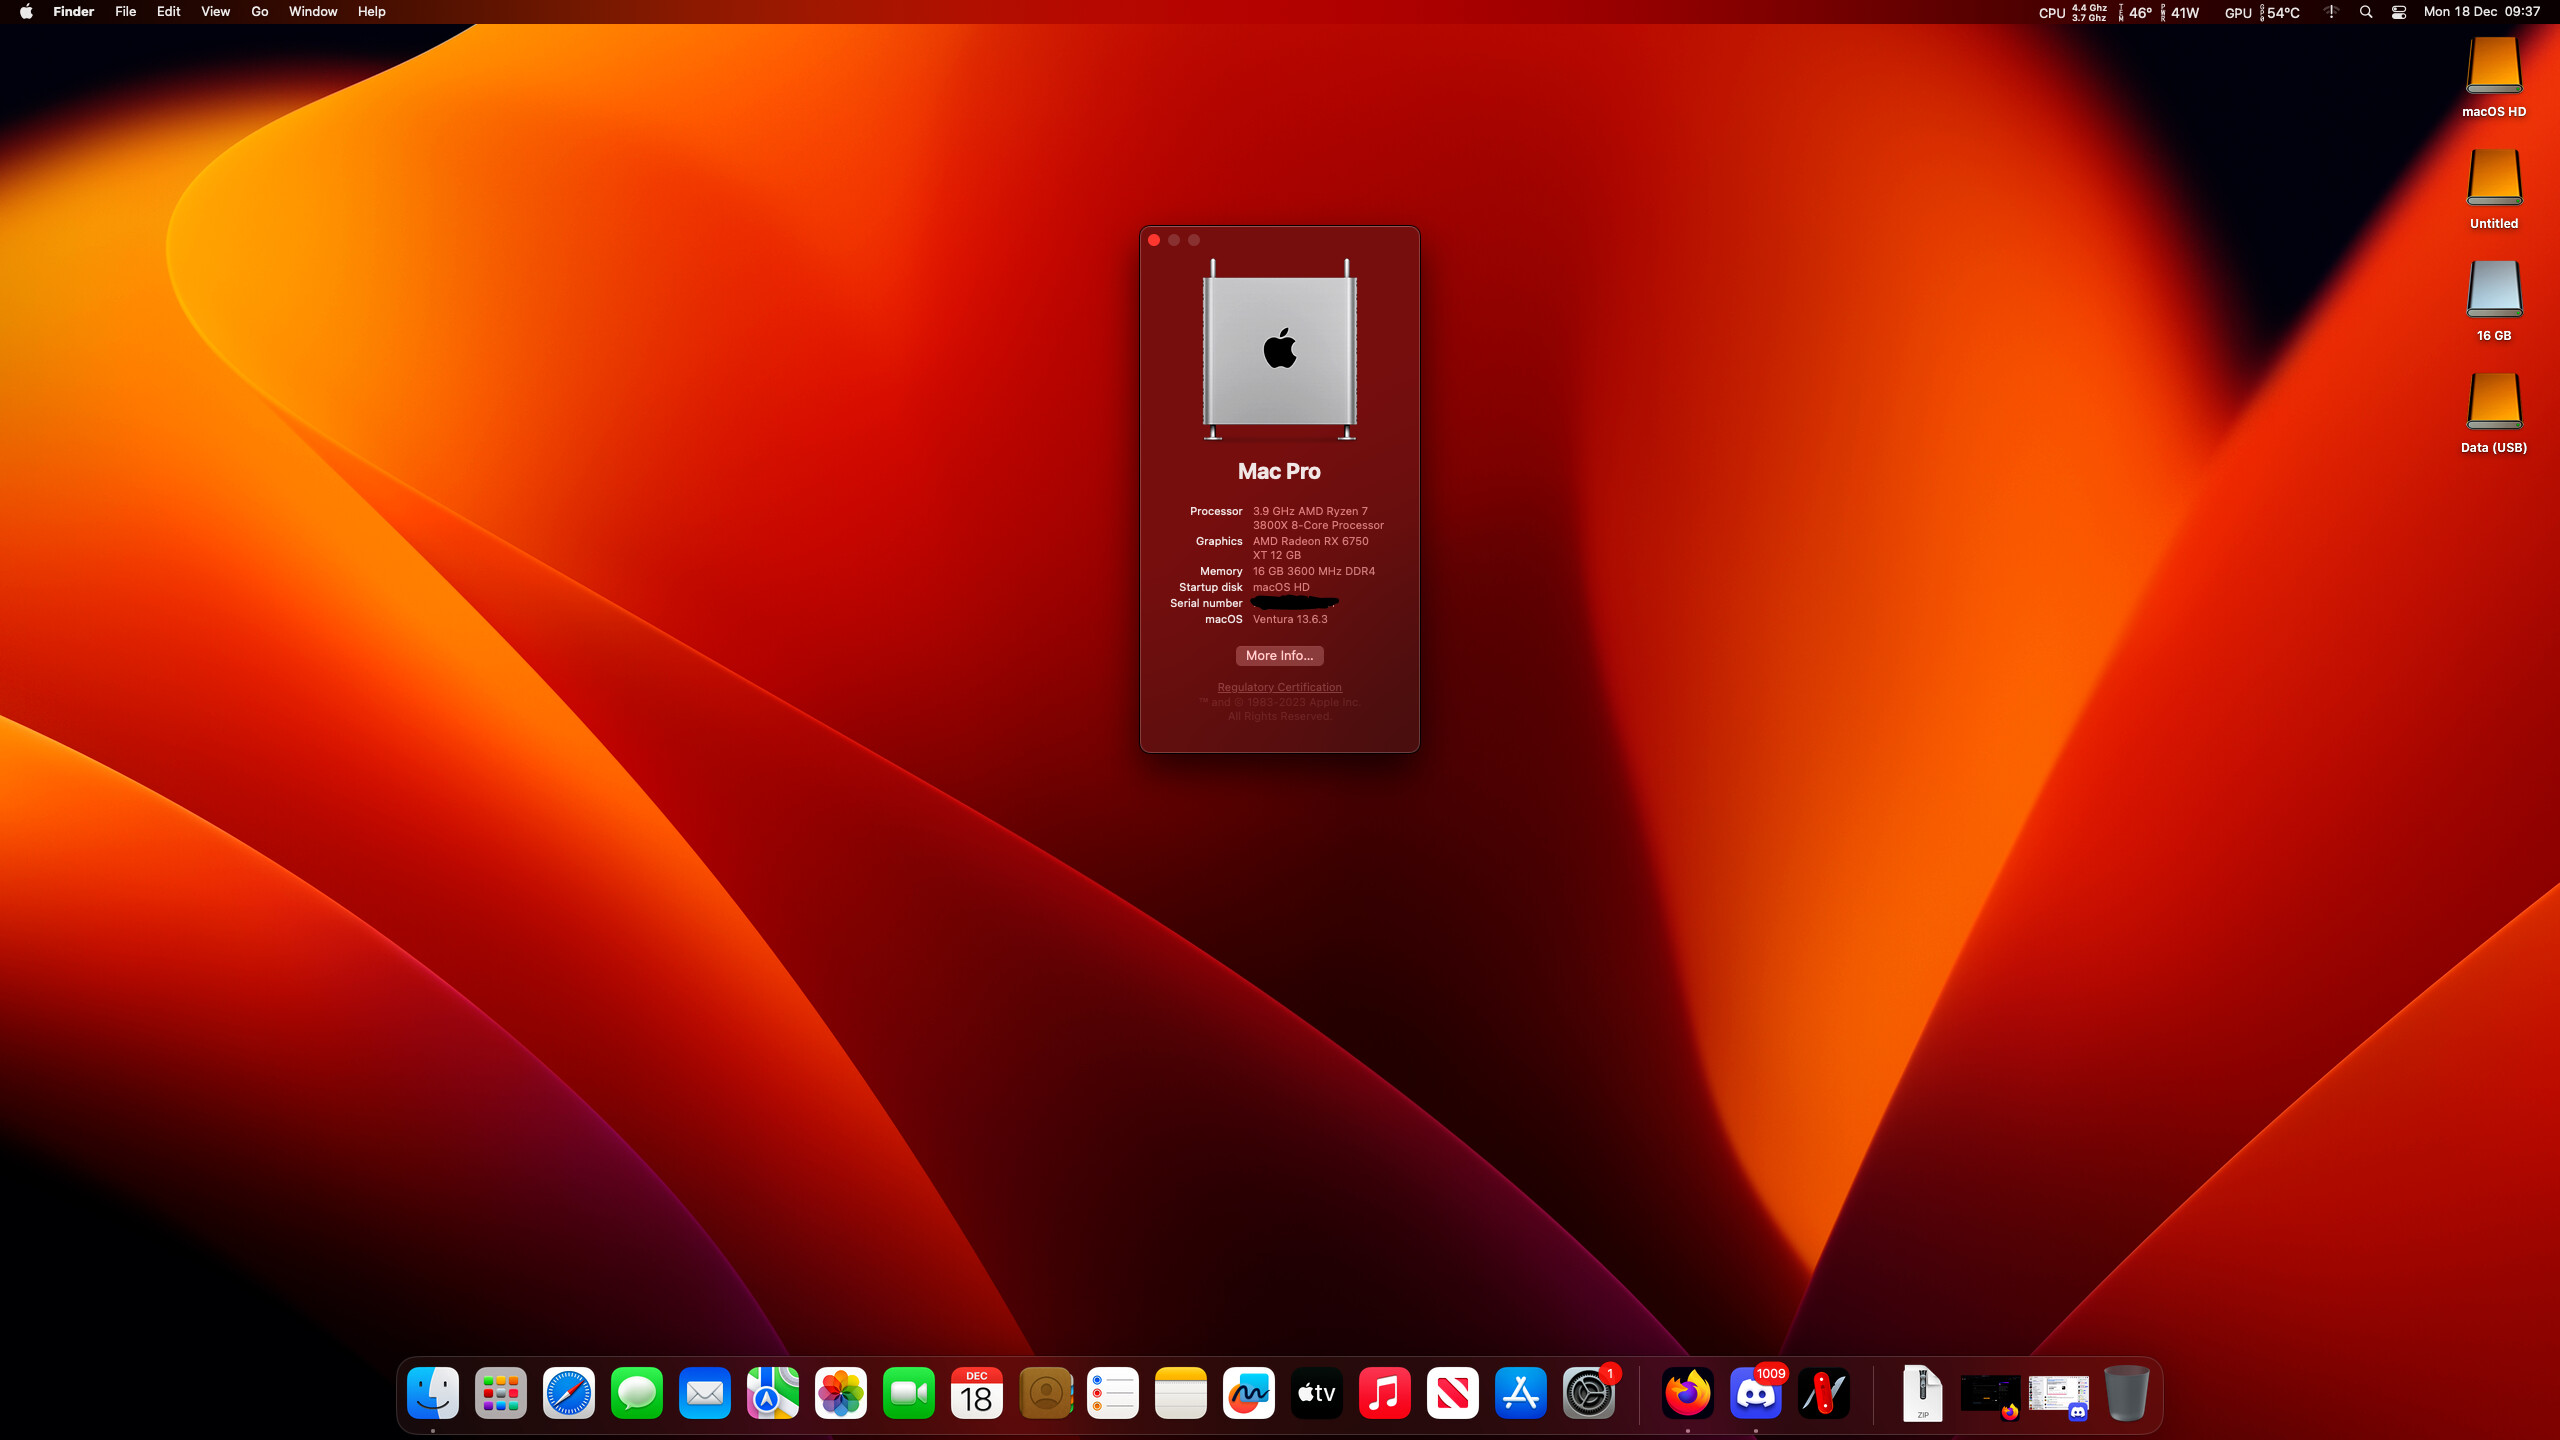The image size is (2560, 1440).
Task: Open the News app
Action: [1453, 1393]
